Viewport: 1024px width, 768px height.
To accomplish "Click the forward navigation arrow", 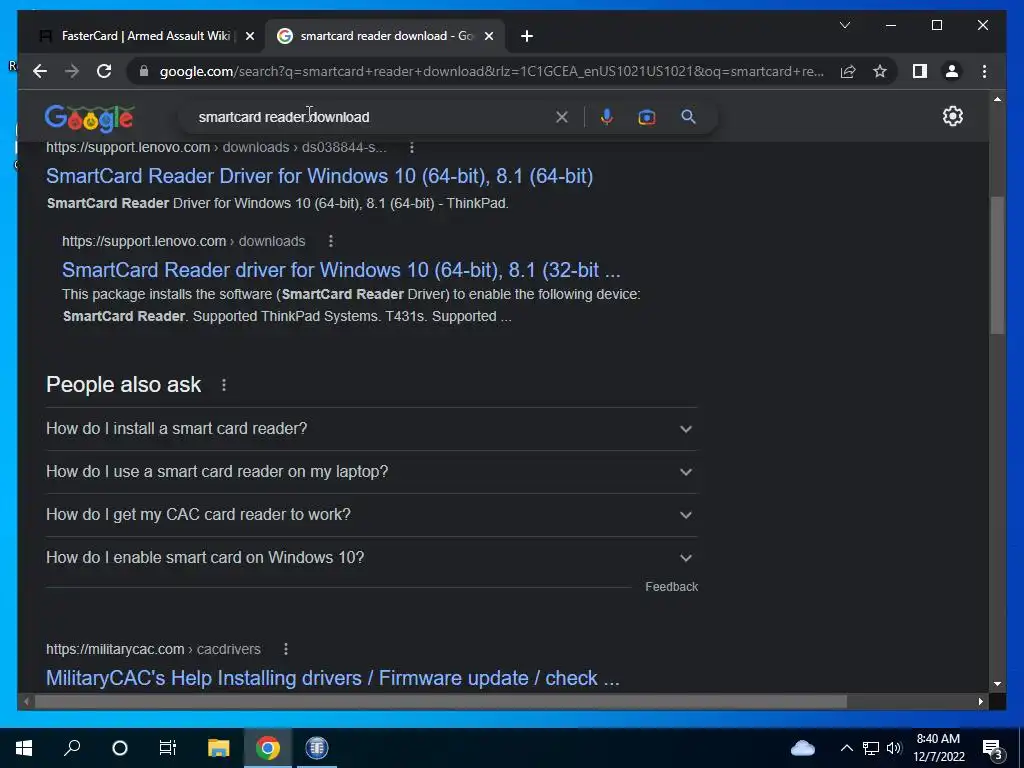I will pos(72,71).
